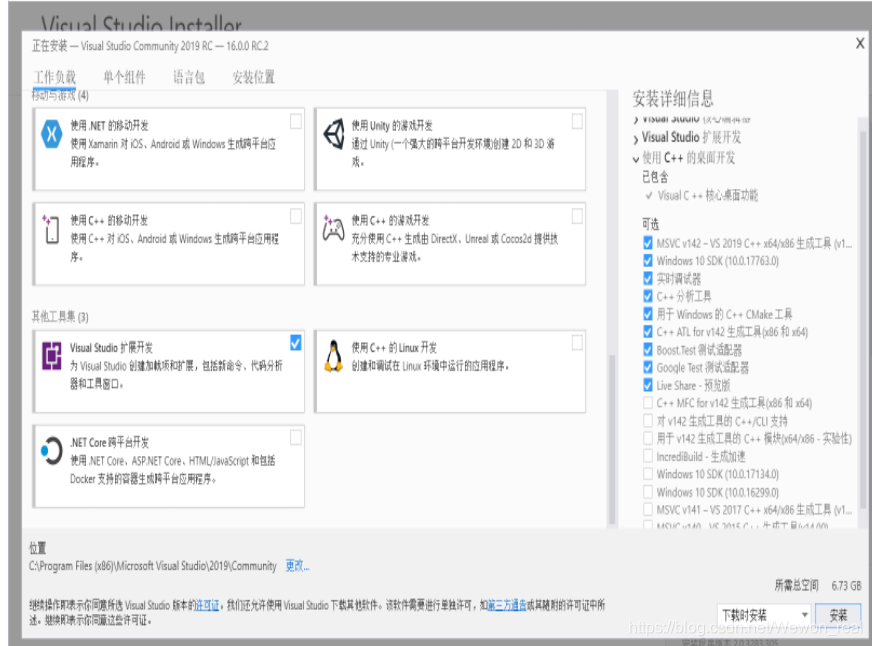Uncheck Boost.Test test adapter
This screenshot has width=872, height=646.
click(648, 350)
